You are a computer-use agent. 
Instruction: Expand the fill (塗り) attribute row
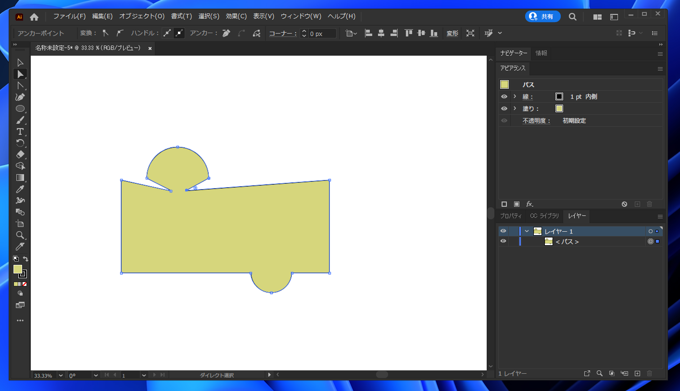515,108
